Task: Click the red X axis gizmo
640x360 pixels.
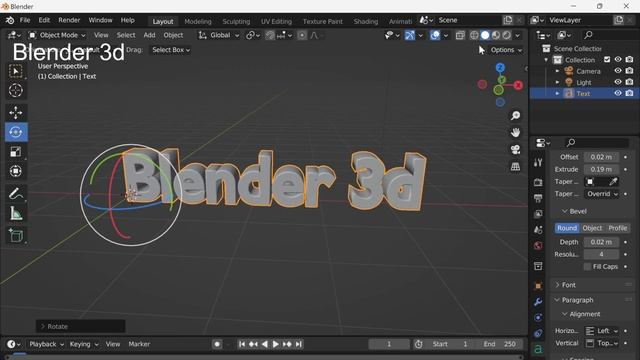Action: [x=518, y=85]
